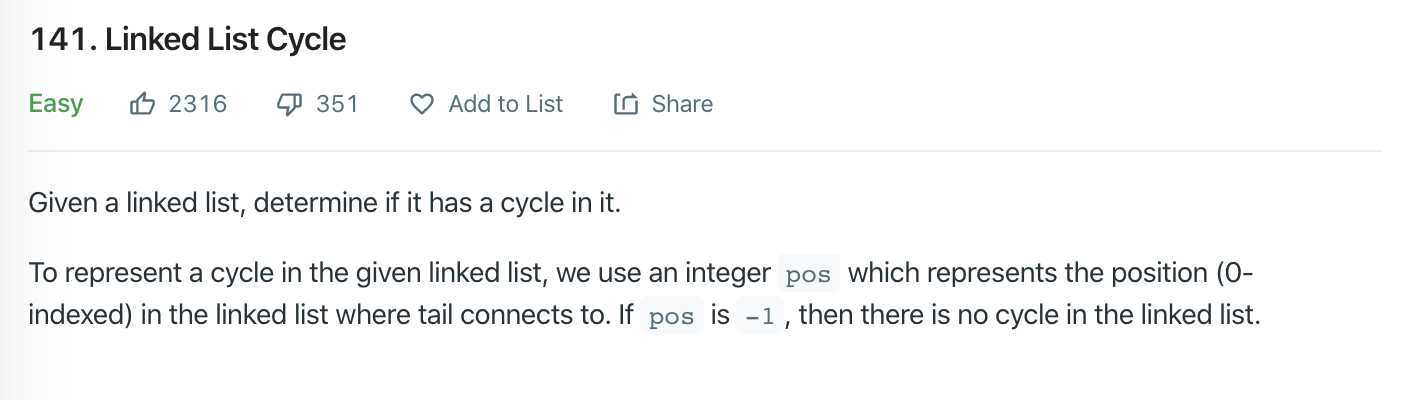Click the 351 dislikes count
This screenshot has height=400, width=1404.
337,104
